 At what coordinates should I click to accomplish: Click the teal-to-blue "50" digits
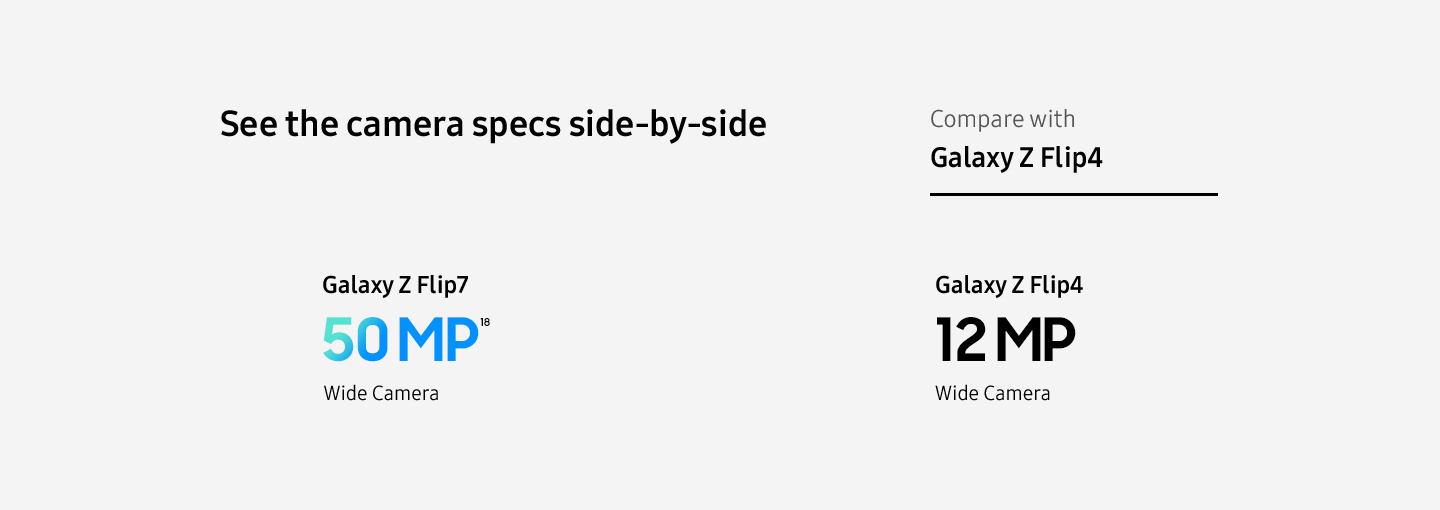[355, 340]
